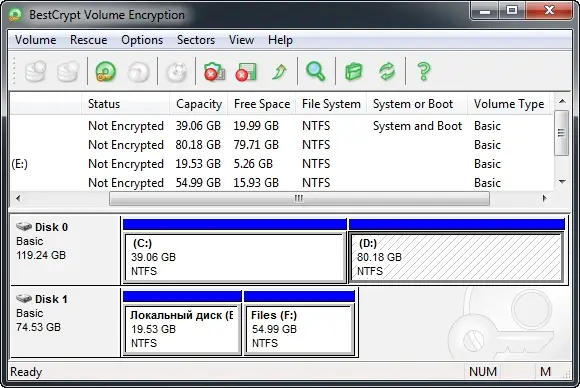
Task: Open the Volume menu
Action: (x=36, y=40)
